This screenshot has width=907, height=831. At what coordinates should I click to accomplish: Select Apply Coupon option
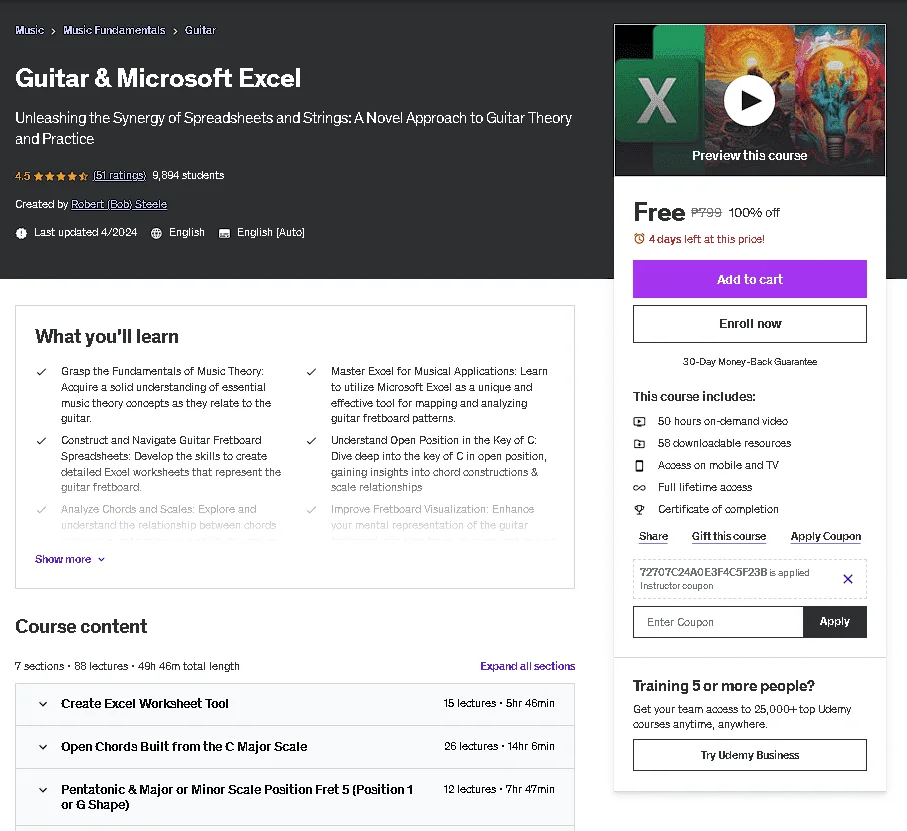pyautogui.click(x=825, y=536)
